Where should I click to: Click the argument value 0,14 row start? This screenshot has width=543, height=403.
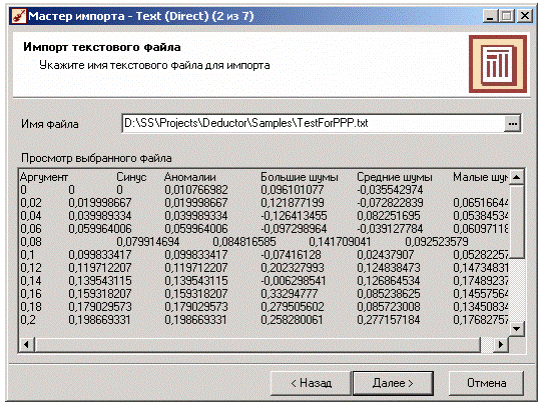click(x=31, y=281)
